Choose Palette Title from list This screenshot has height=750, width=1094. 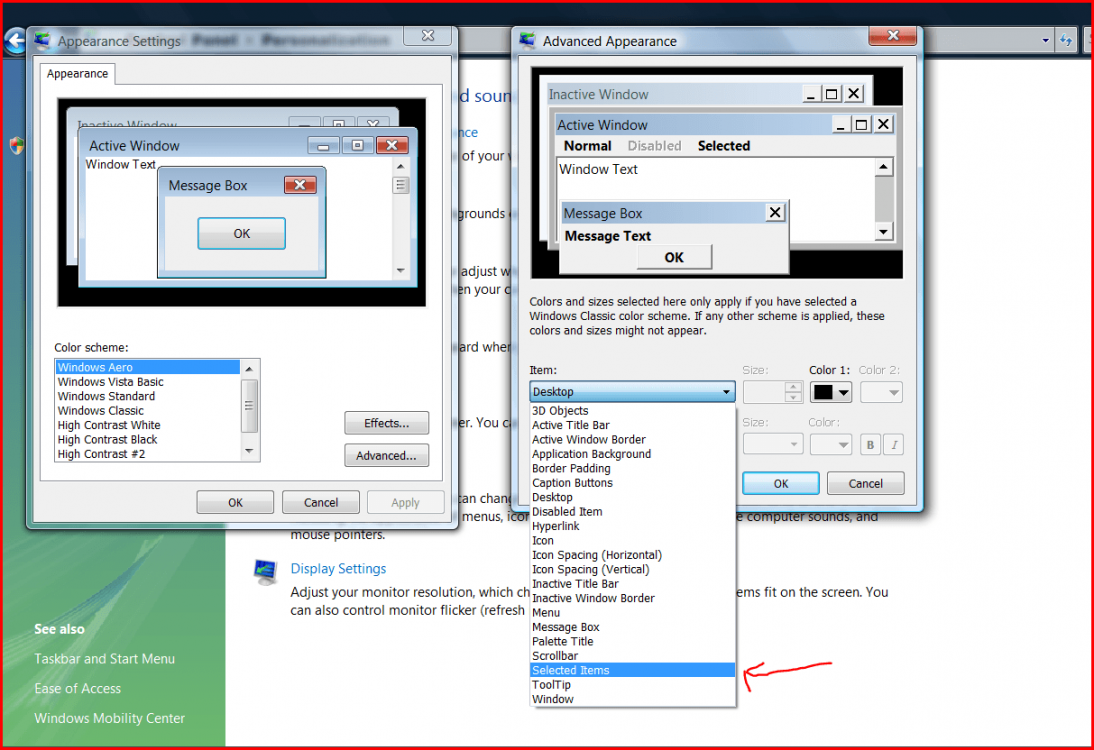(632, 641)
